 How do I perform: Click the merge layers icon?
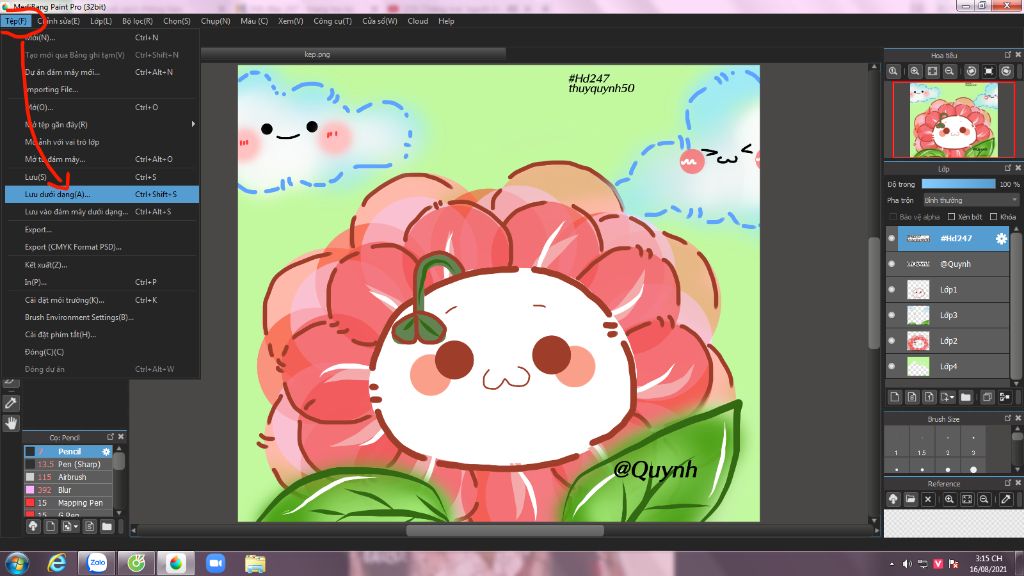[x=1005, y=397]
